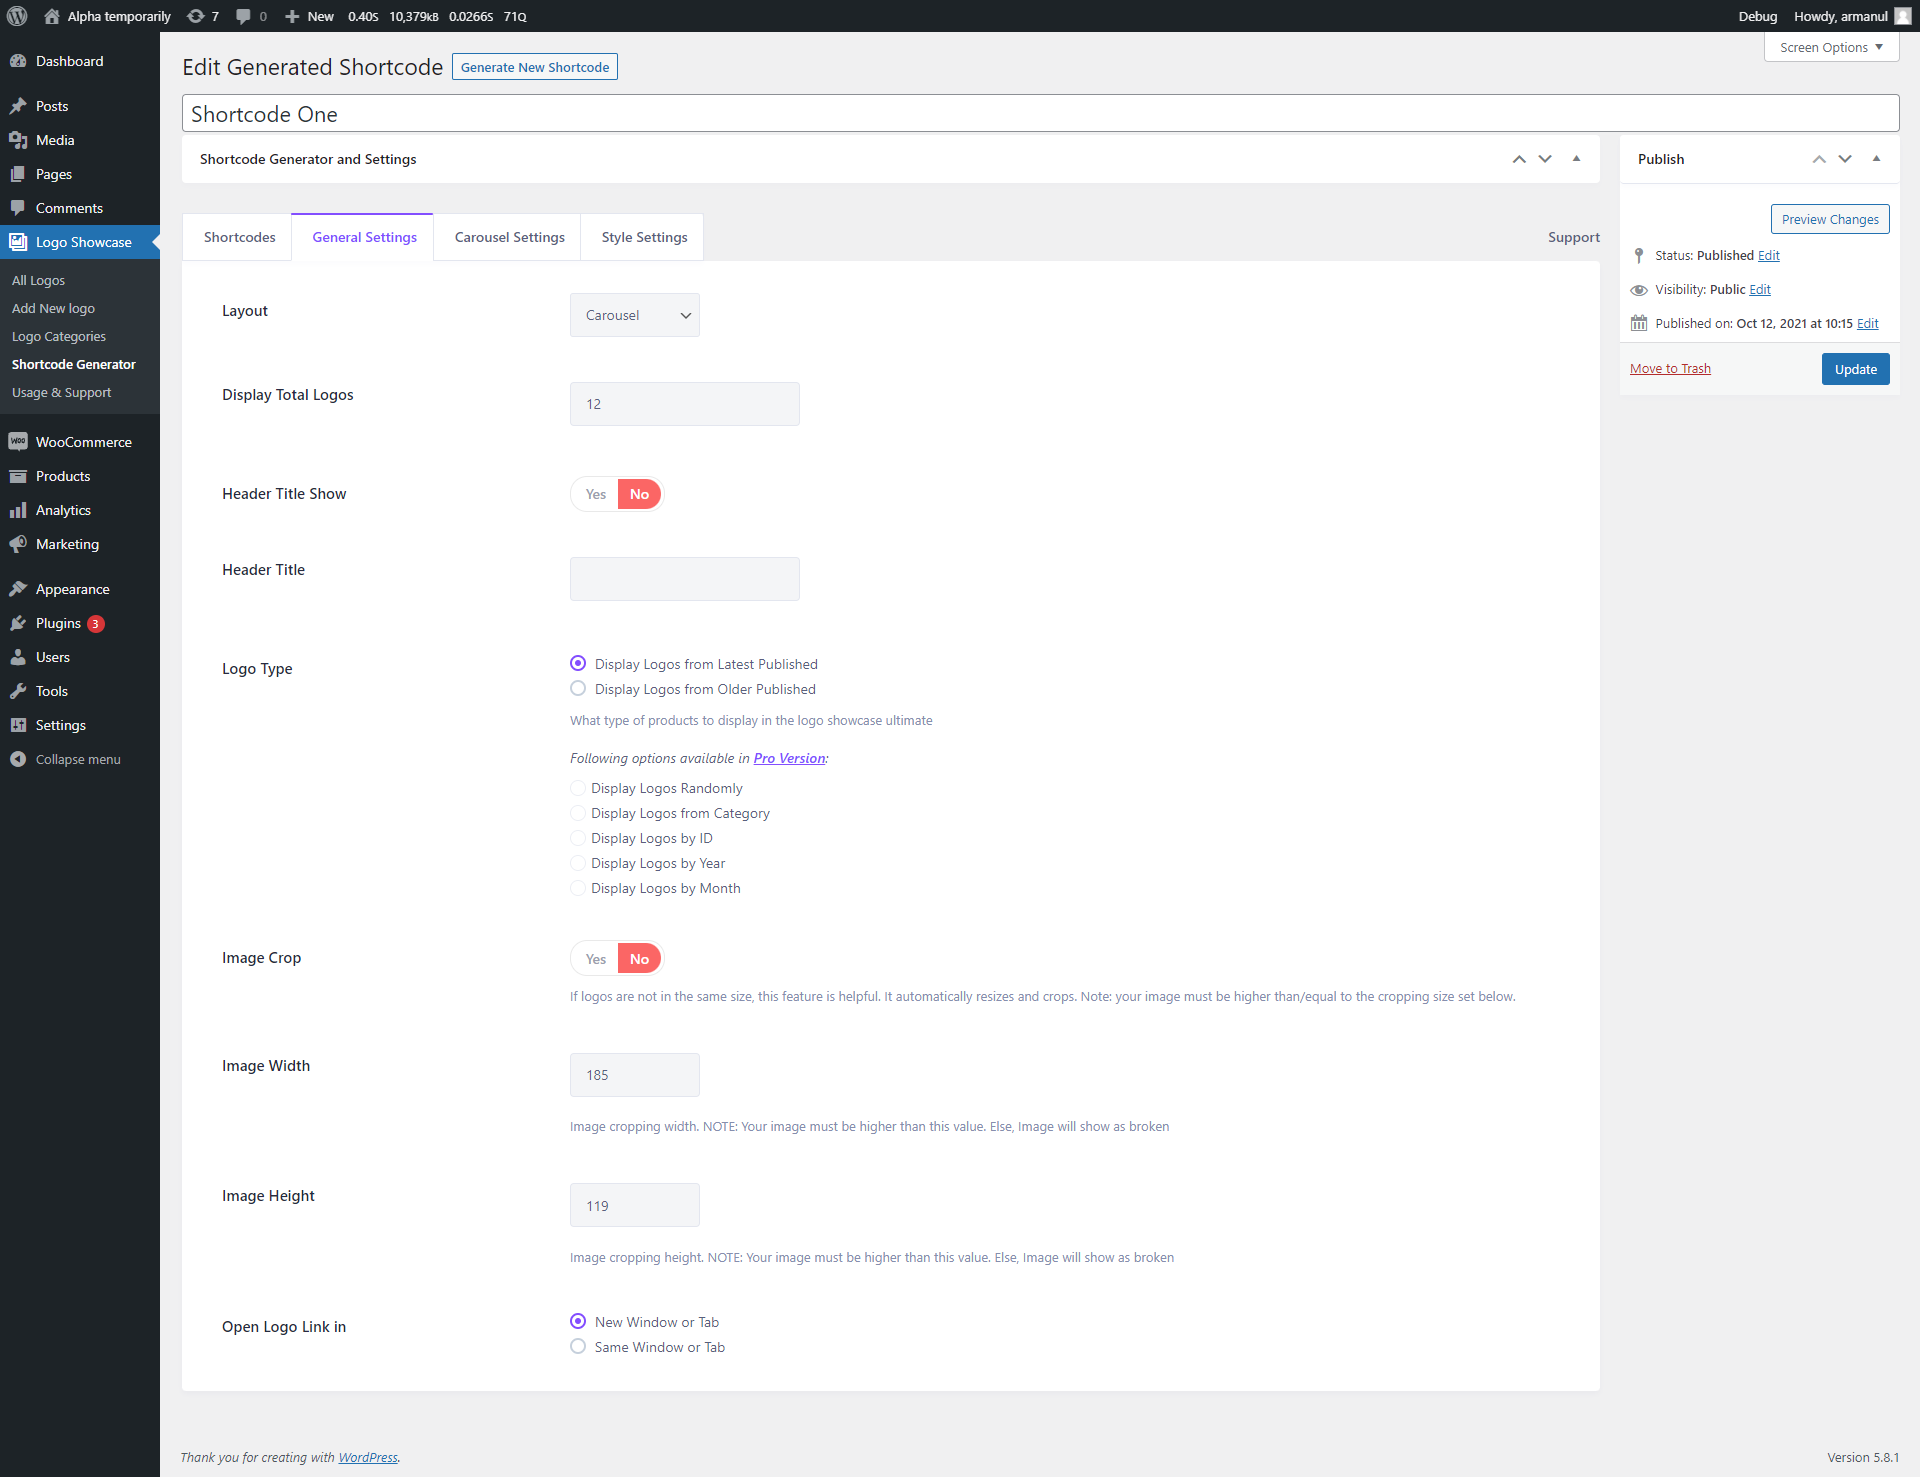Viewport: 1920px width, 1477px height.
Task: Click the Media sidebar icon
Action: pyautogui.click(x=18, y=140)
